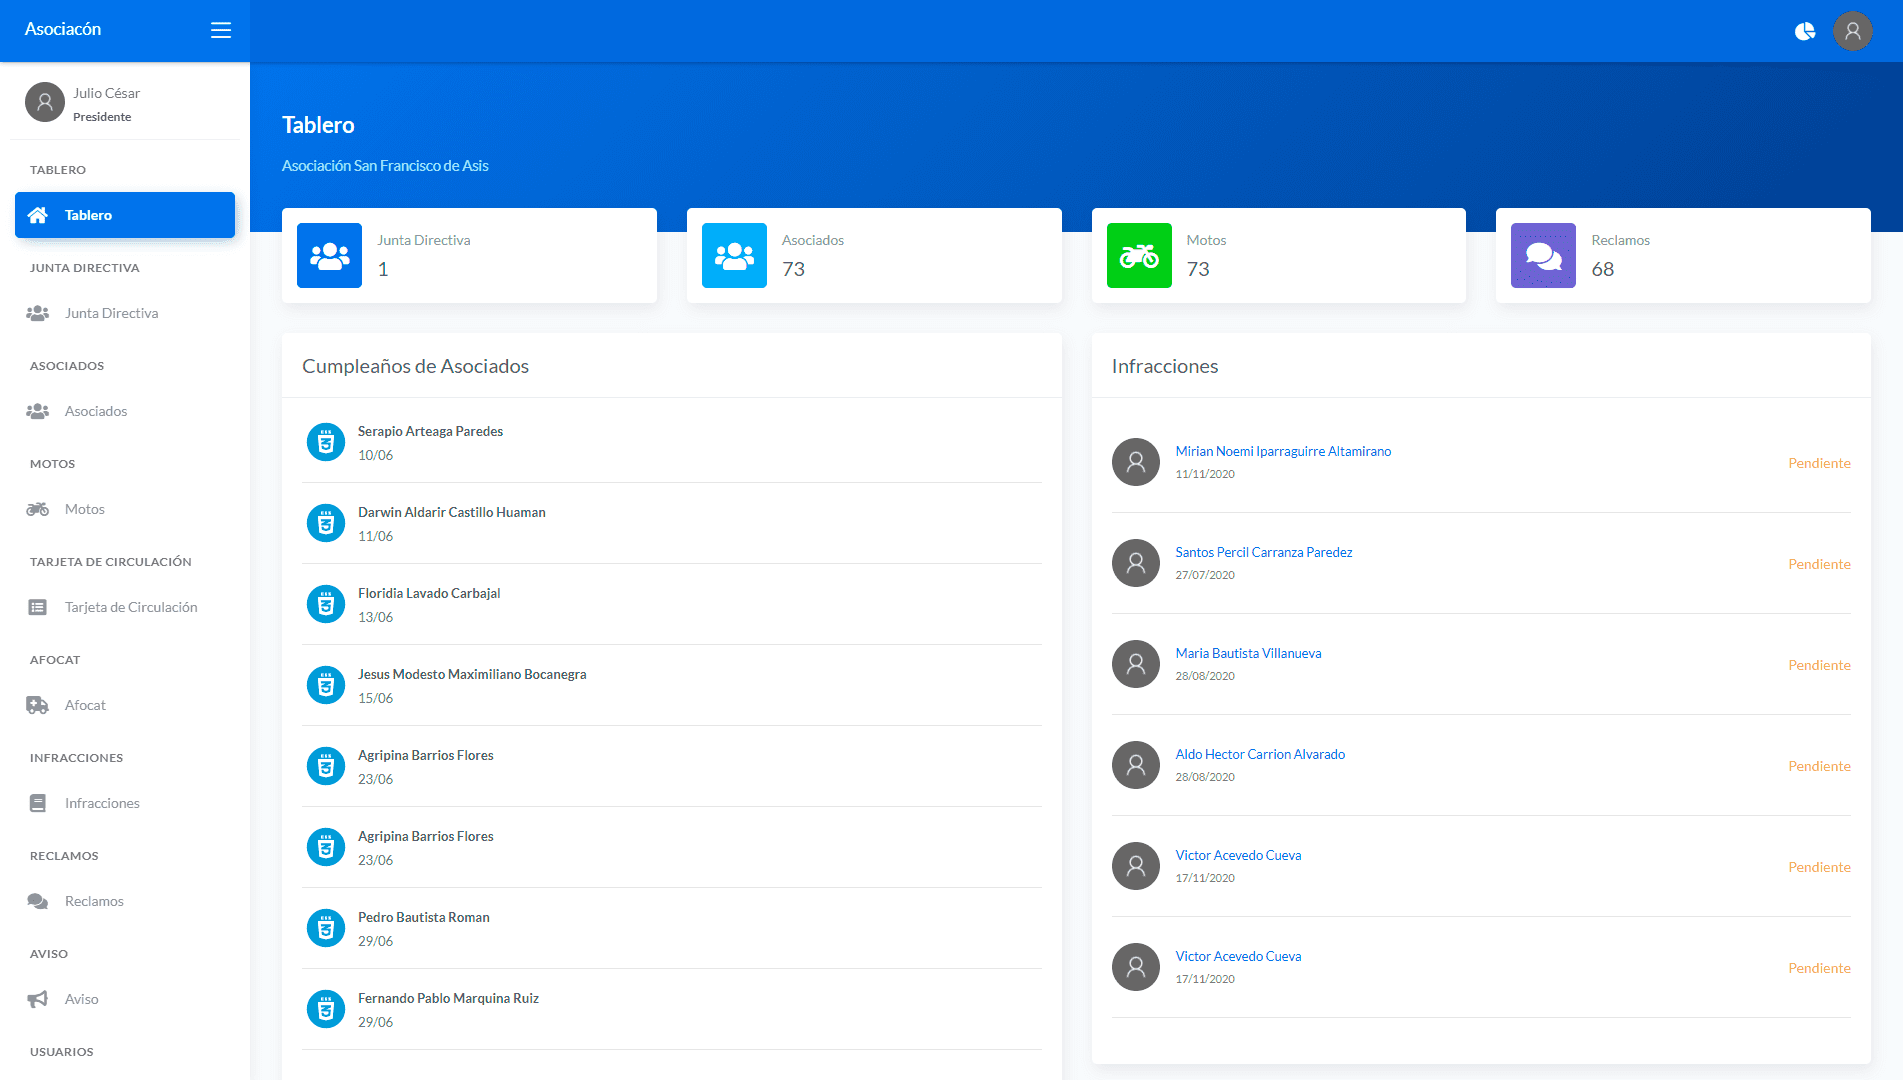Open the pie chart icon in header
The height and width of the screenshot is (1080, 1903).
click(x=1805, y=31)
